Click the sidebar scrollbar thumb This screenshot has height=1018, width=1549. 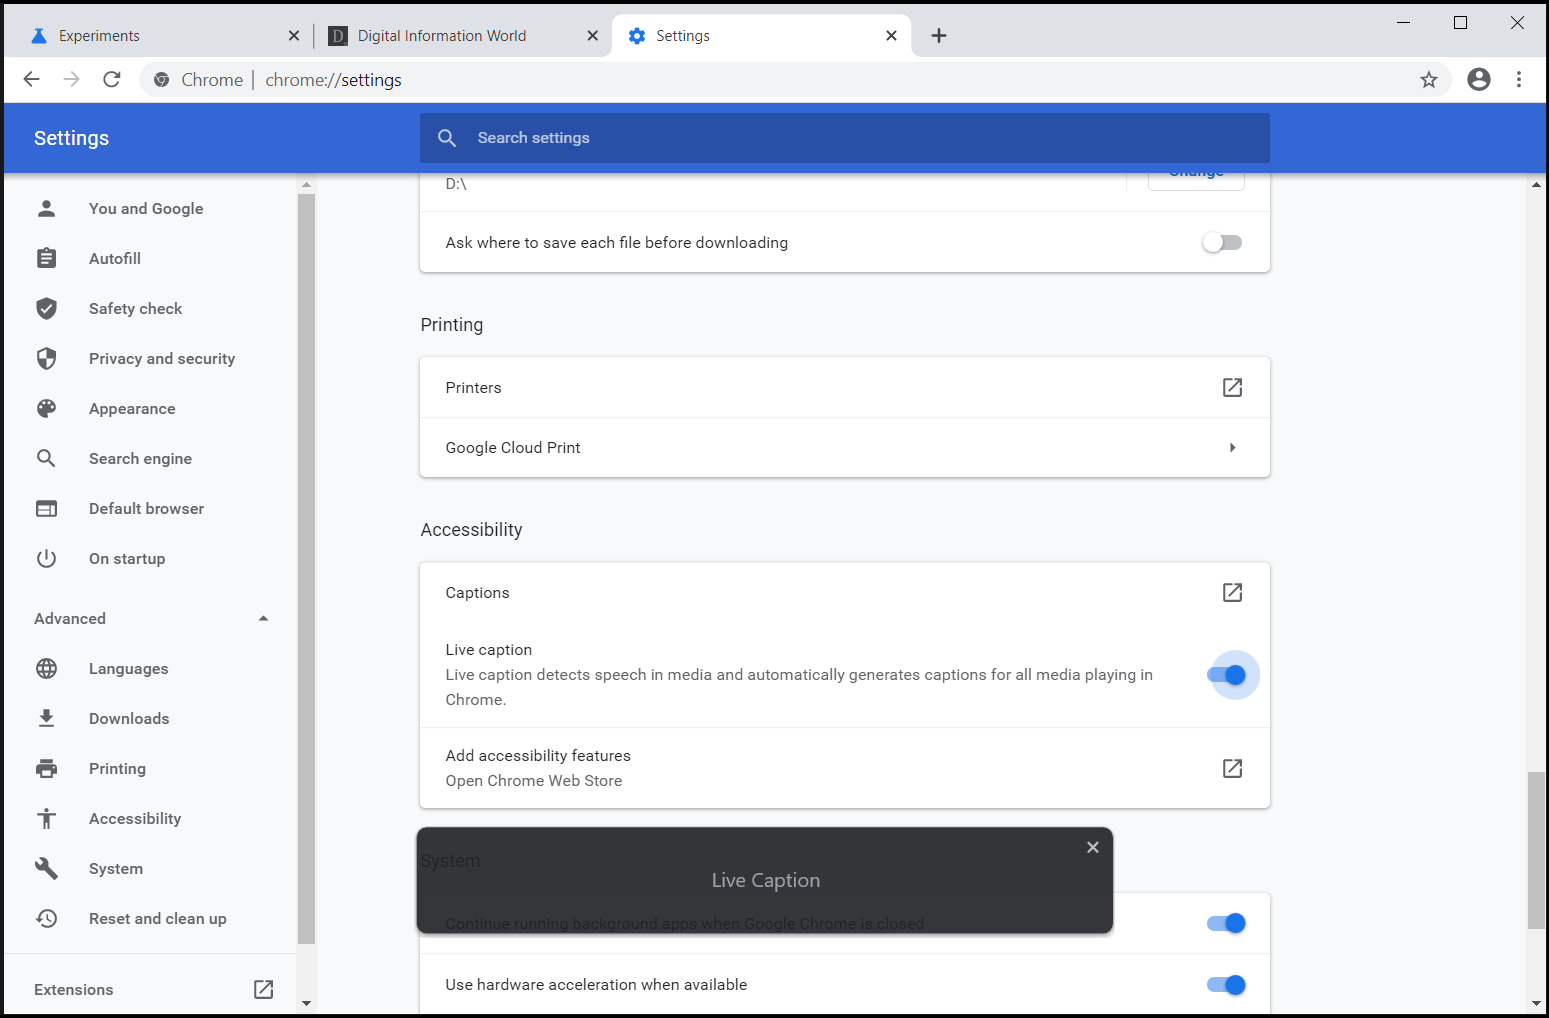coord(306,568)
